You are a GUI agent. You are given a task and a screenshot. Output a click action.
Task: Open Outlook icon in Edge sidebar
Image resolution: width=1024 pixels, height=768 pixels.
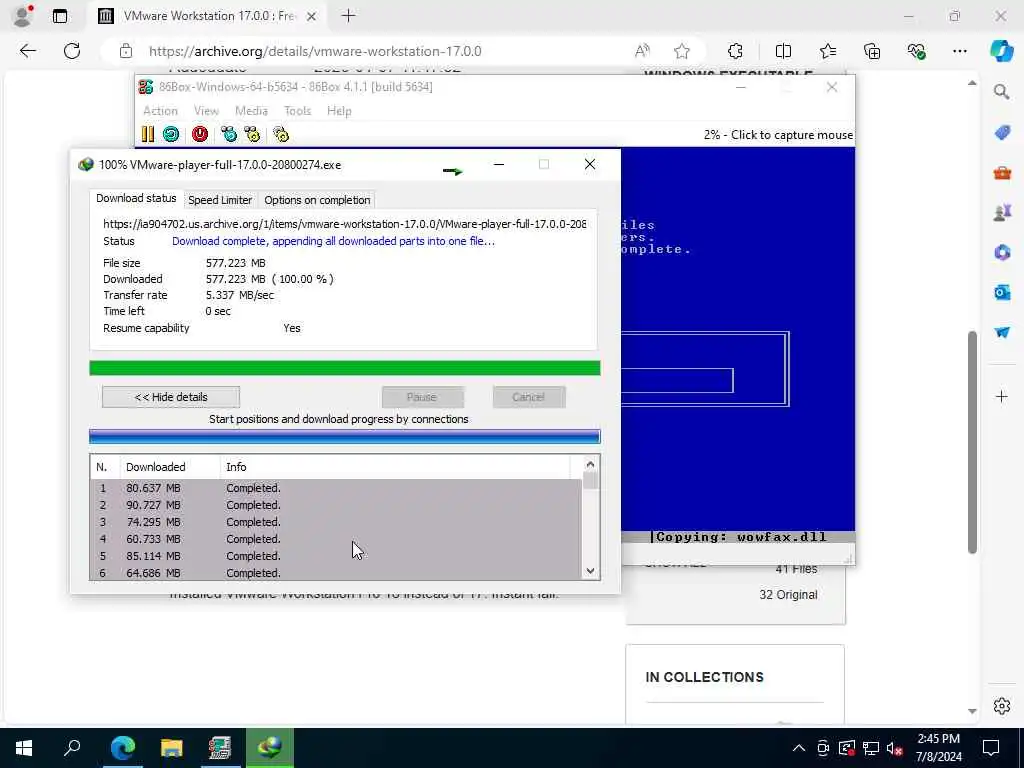1002,292
